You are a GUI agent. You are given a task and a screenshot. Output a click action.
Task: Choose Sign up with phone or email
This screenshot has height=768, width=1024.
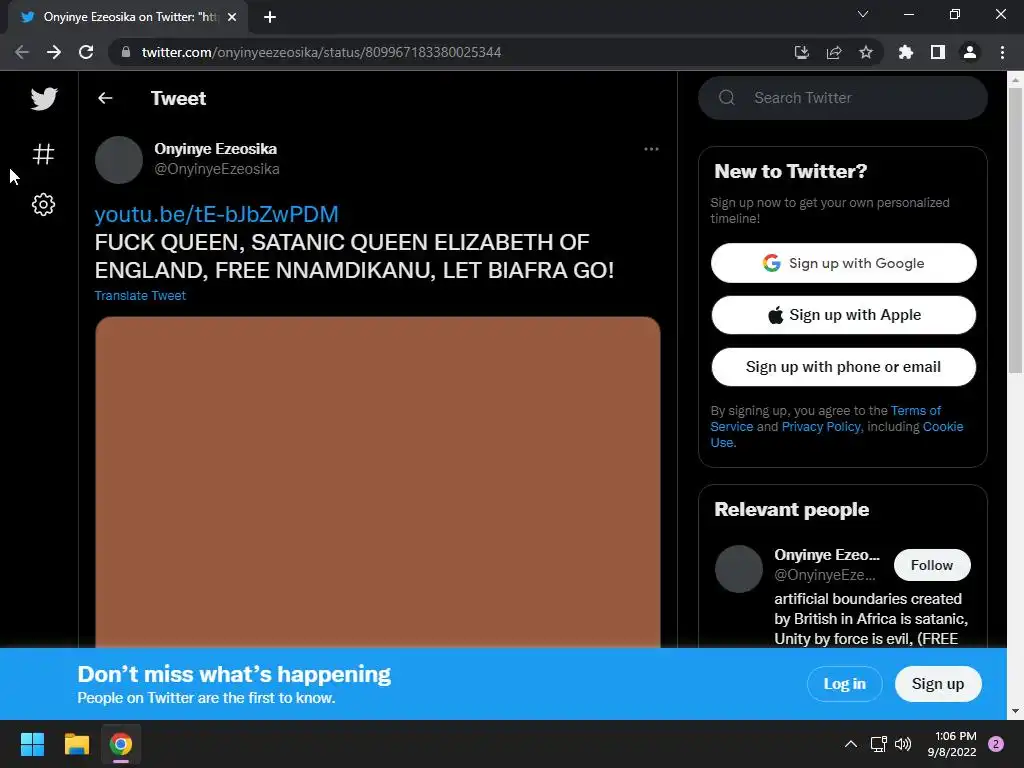tap(844, 367)
